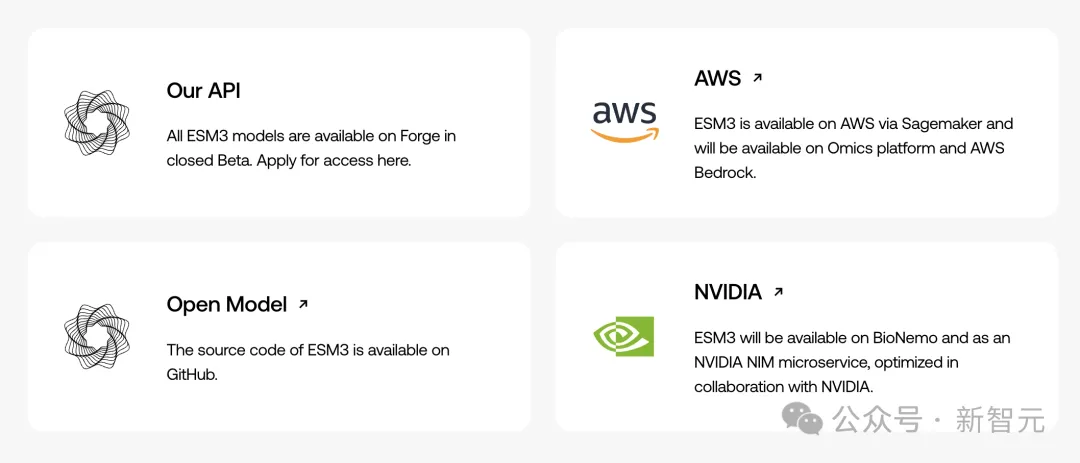Click the word Bedrock in AWS description
This screenshot has width=1080, height=463.
724,172
